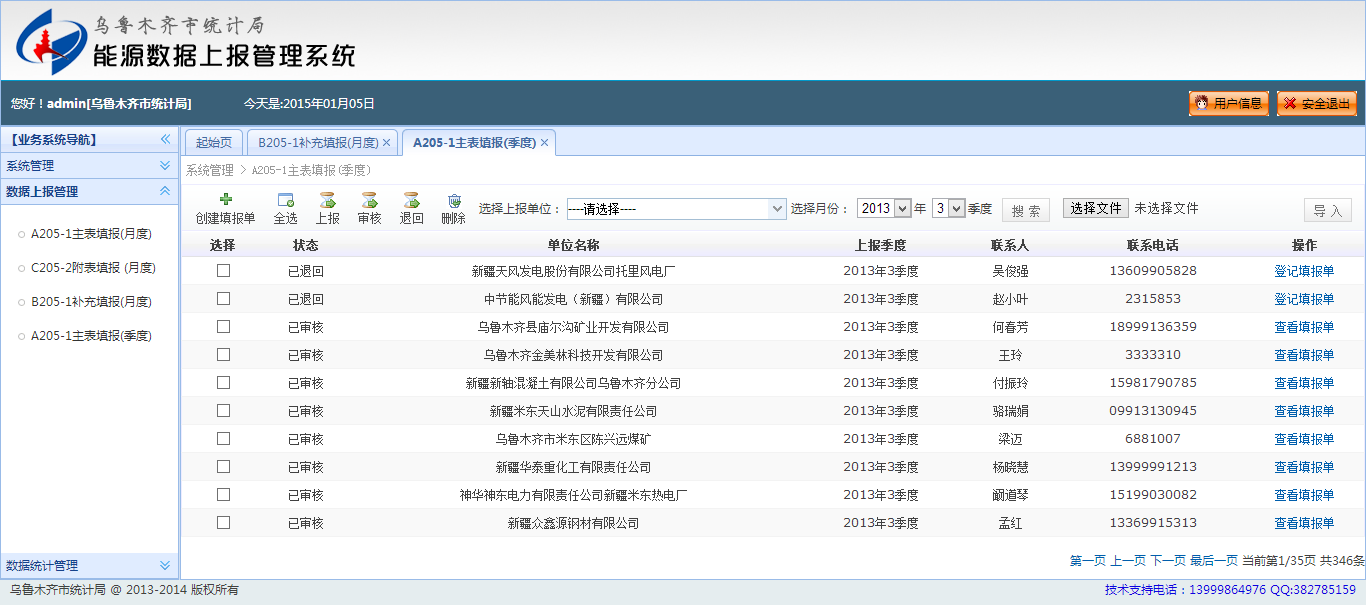Click the 系统管理 breadcrumb text
Image resolution: width=1366 pixels, height=605 pixels.
pos(210,171)
